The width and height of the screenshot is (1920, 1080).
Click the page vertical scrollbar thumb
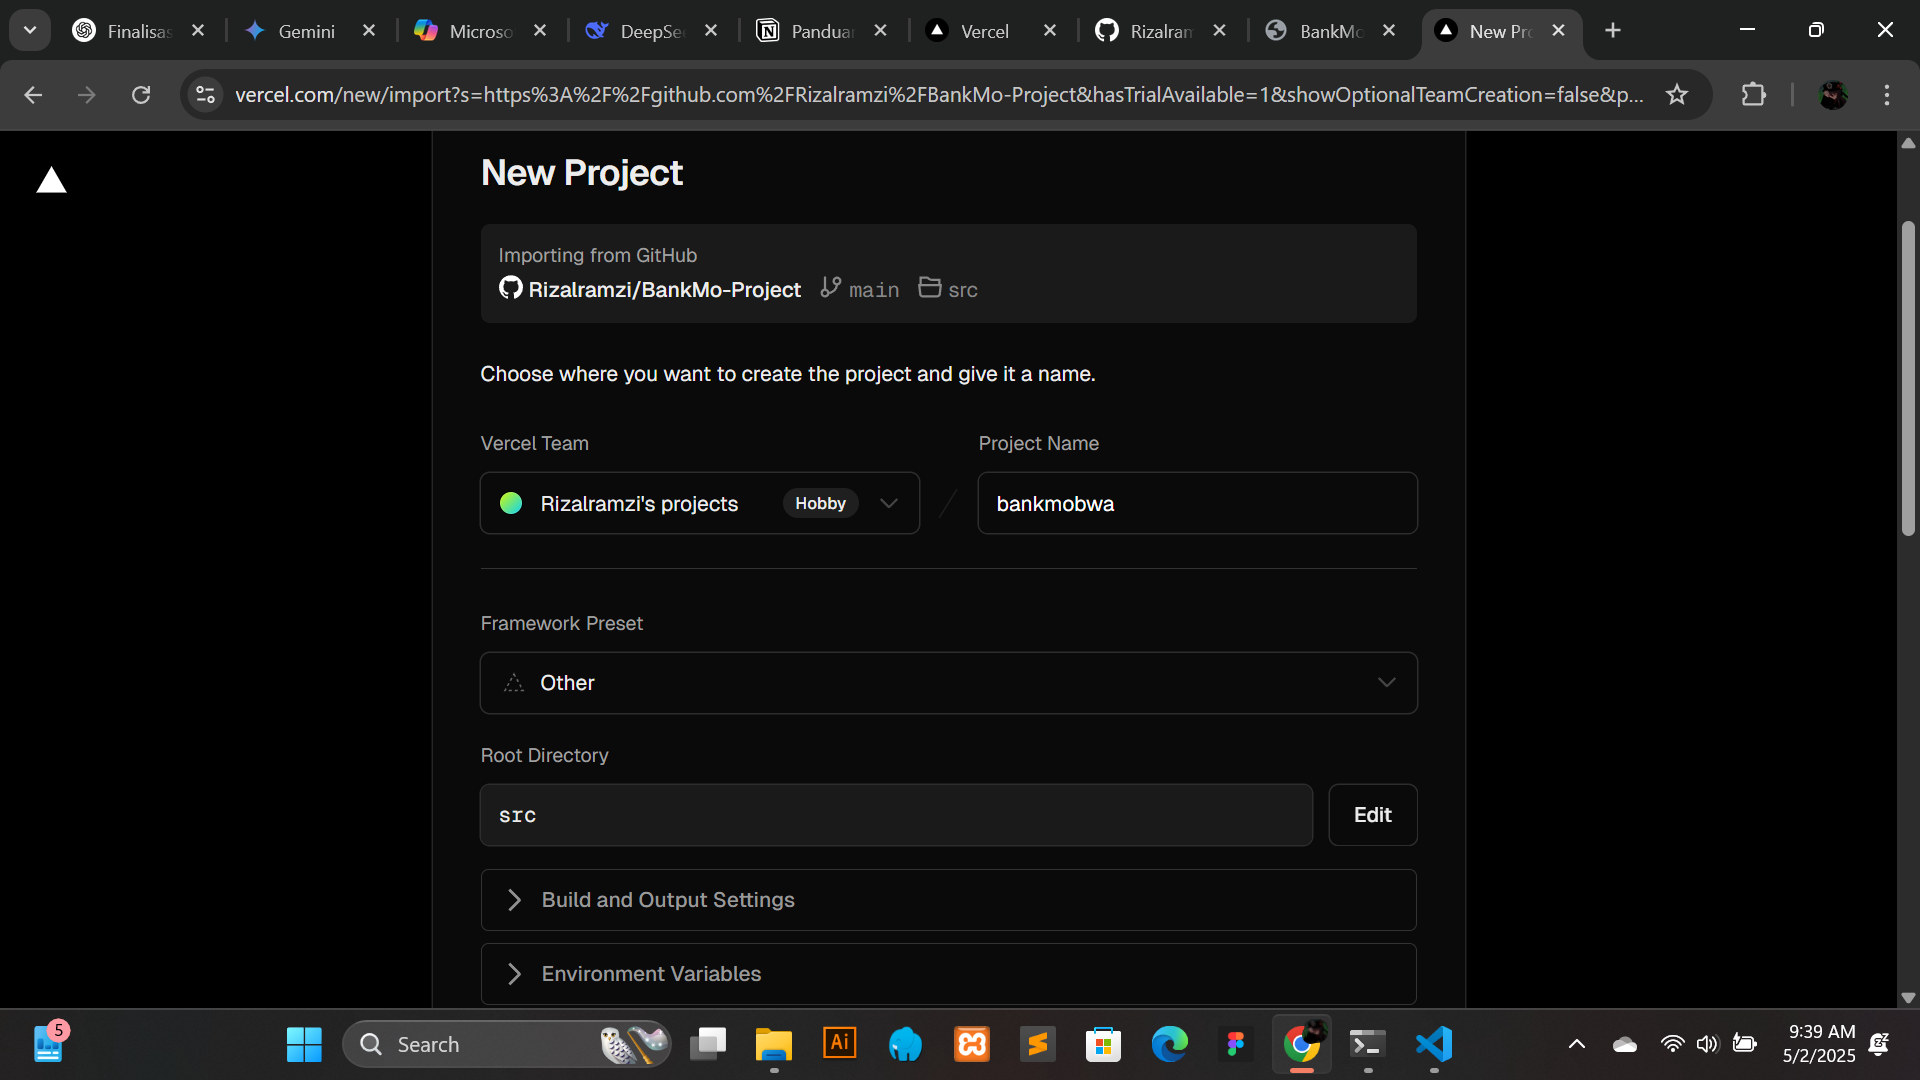1908,379
